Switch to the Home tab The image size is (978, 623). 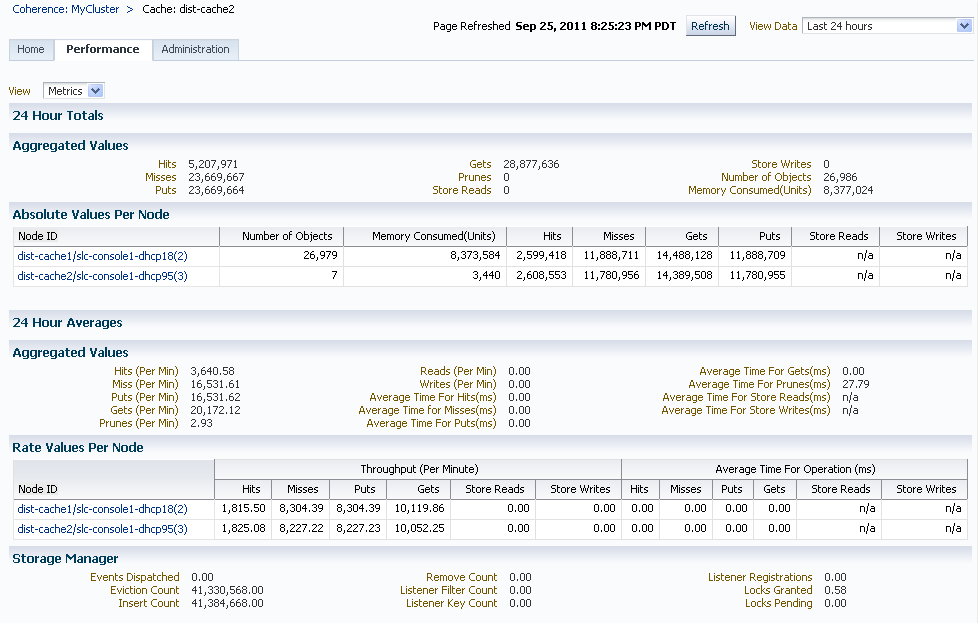[x=31, y=49]
